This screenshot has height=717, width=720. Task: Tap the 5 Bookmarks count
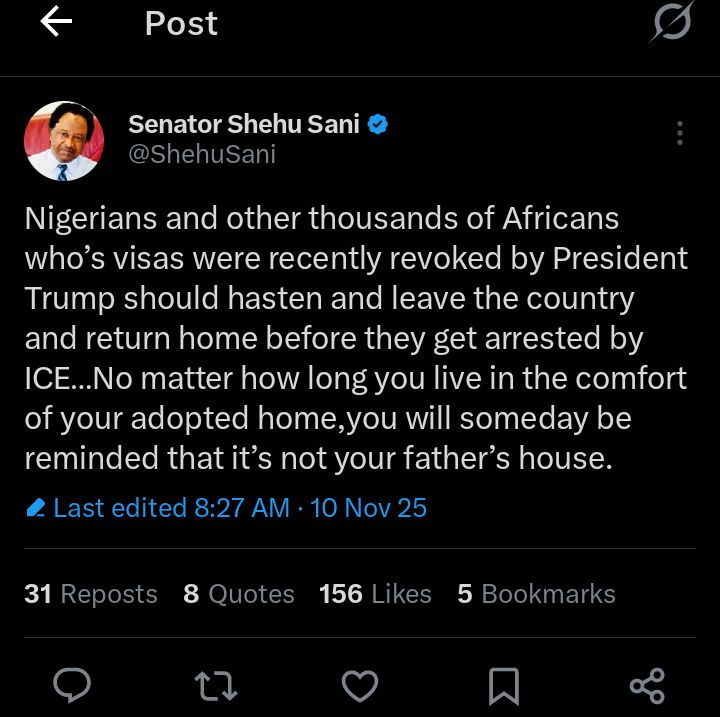pyautogui.click(x=536, y=594)
